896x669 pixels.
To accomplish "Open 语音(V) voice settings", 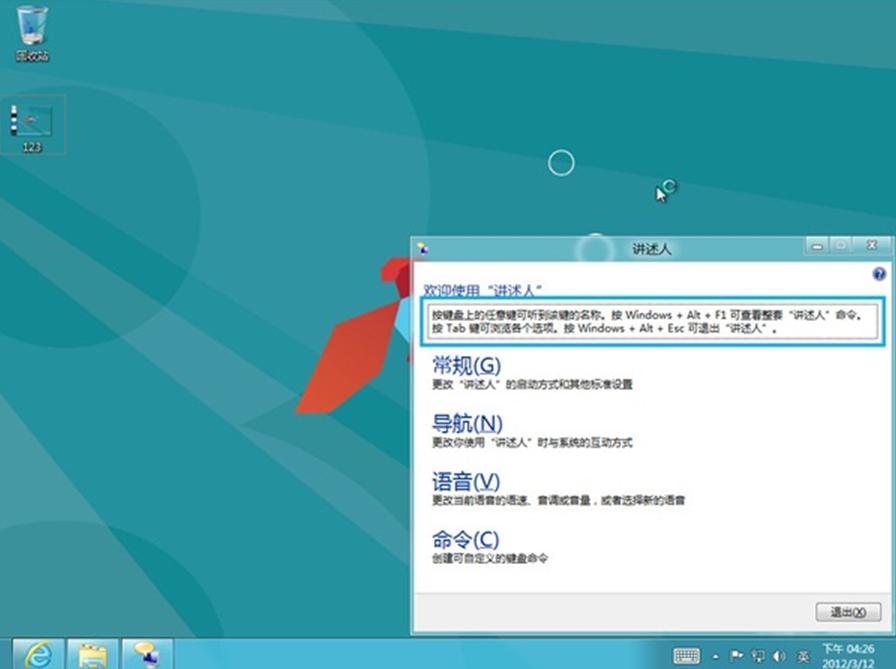I will pyautogui.click(x=466, y=482).
